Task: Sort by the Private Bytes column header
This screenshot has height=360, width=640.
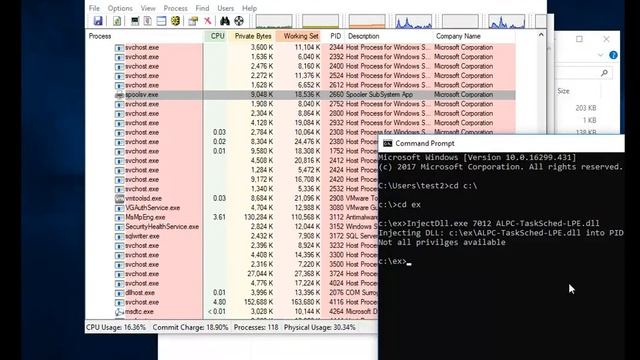Action: coord(252,36)
